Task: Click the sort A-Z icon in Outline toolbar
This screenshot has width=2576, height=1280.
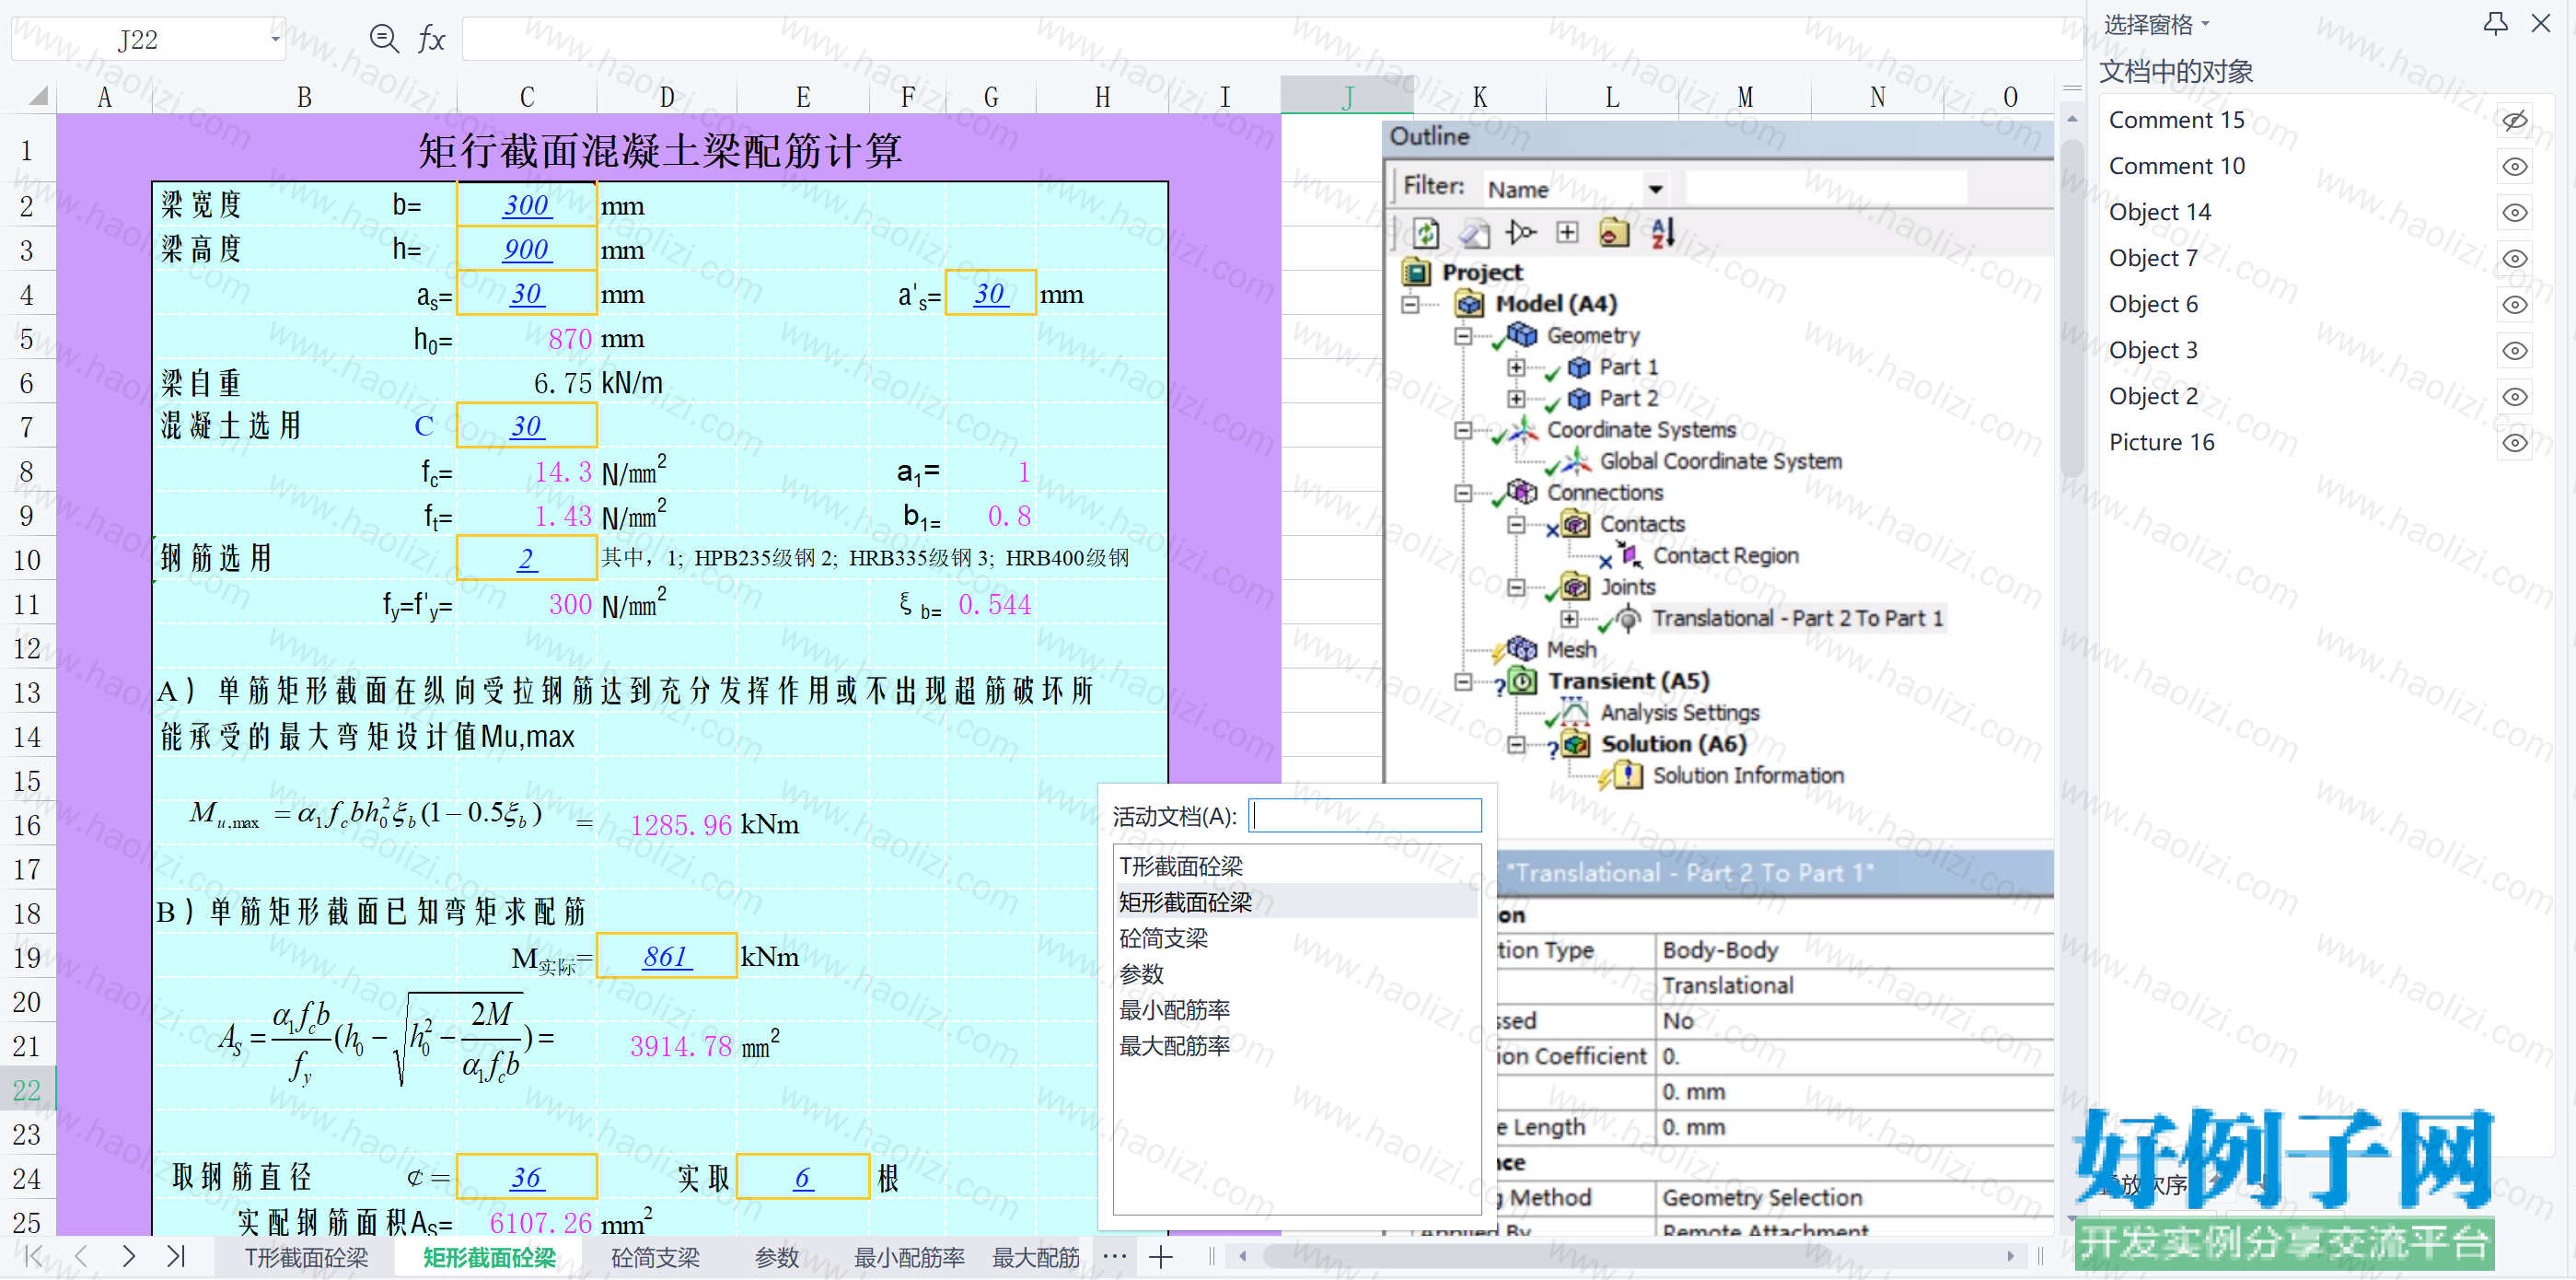Action: point(1662,233)
